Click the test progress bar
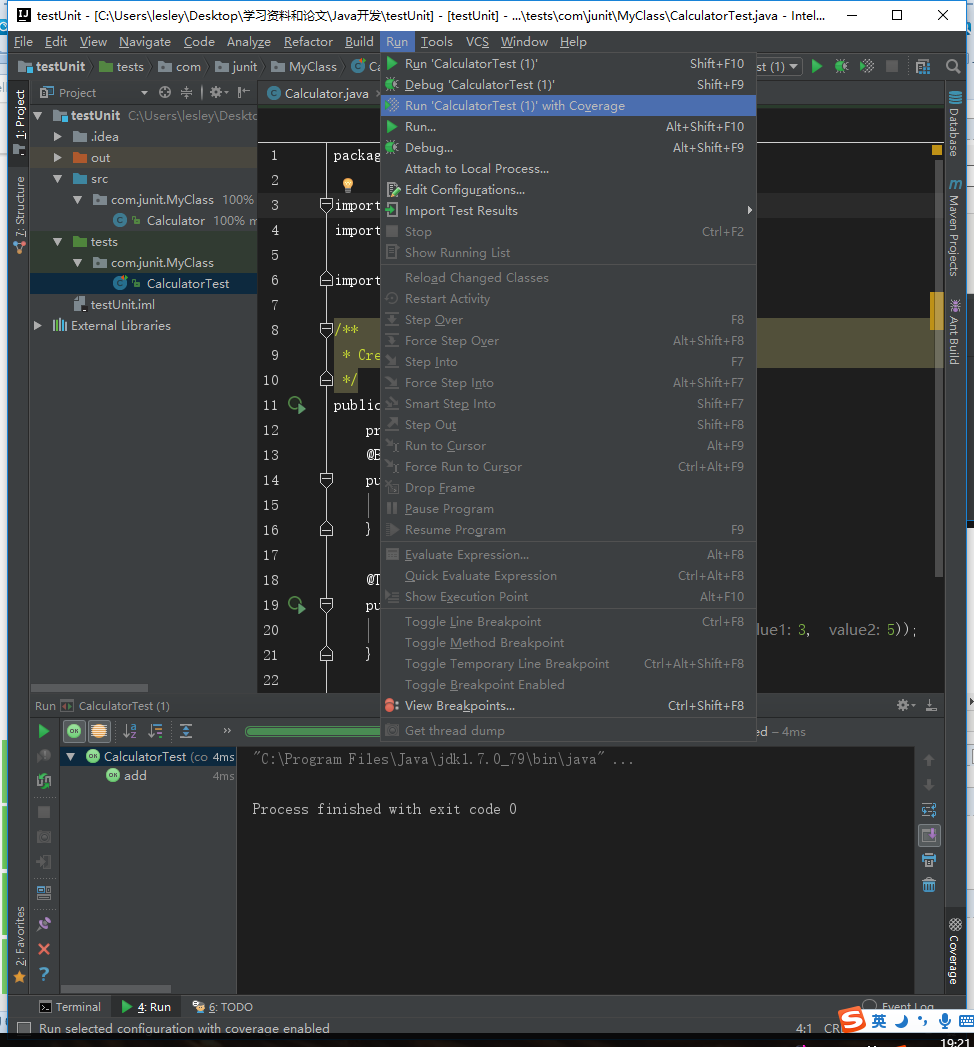 point(312,732)
